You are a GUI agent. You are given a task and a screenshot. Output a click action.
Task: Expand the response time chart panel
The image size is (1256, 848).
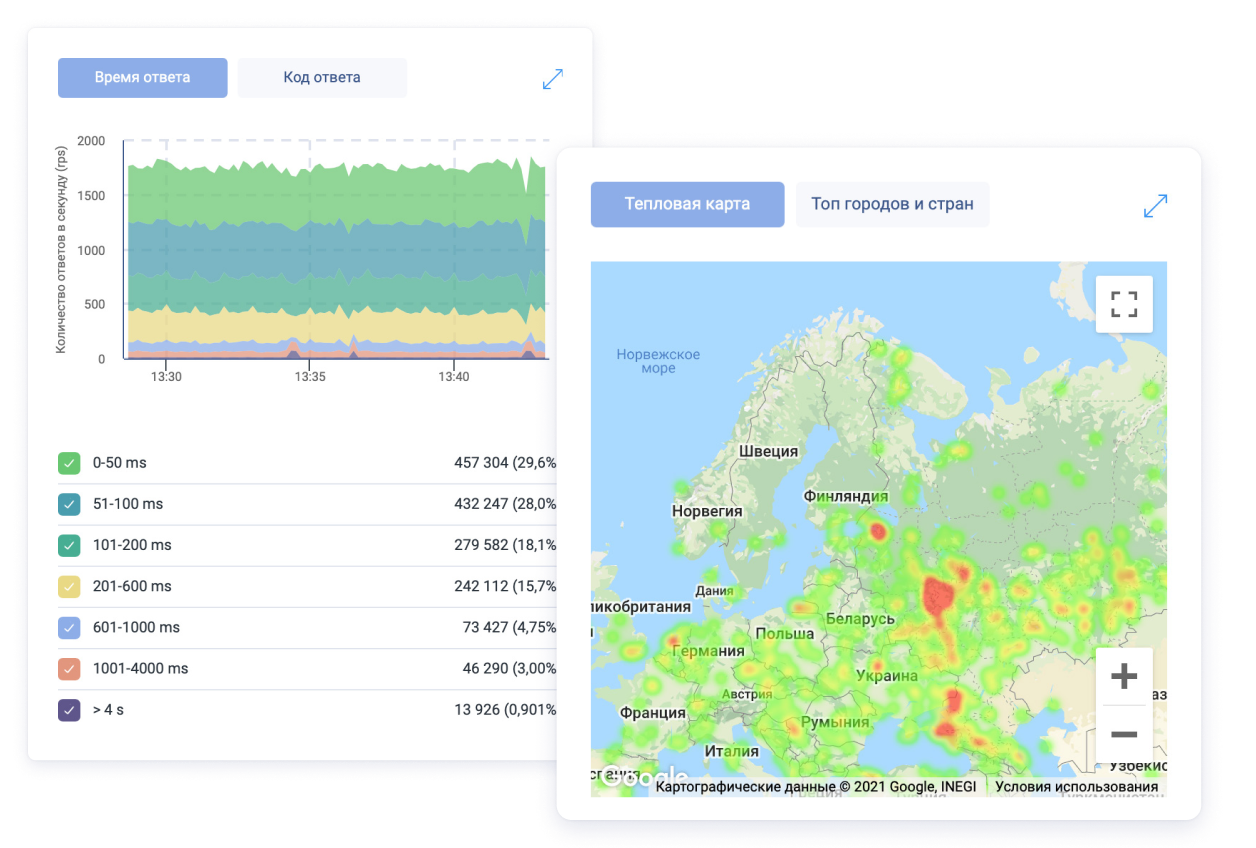(553, 79)
